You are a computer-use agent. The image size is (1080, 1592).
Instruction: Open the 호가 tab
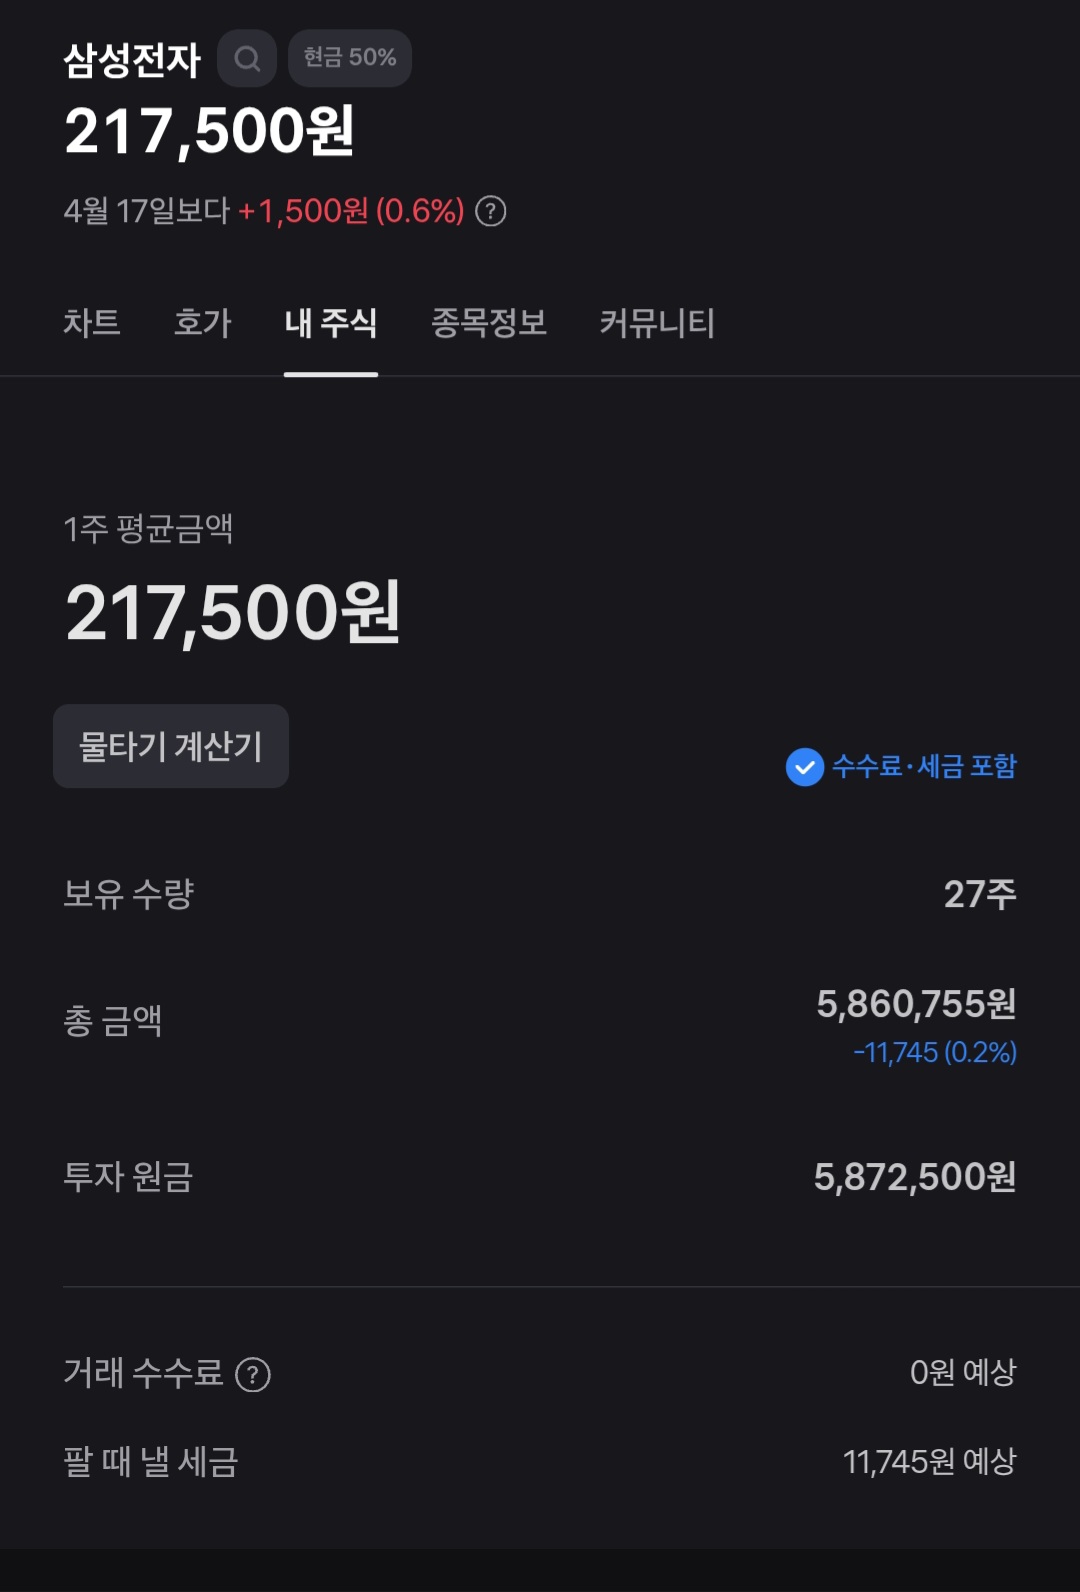(203, 323)
